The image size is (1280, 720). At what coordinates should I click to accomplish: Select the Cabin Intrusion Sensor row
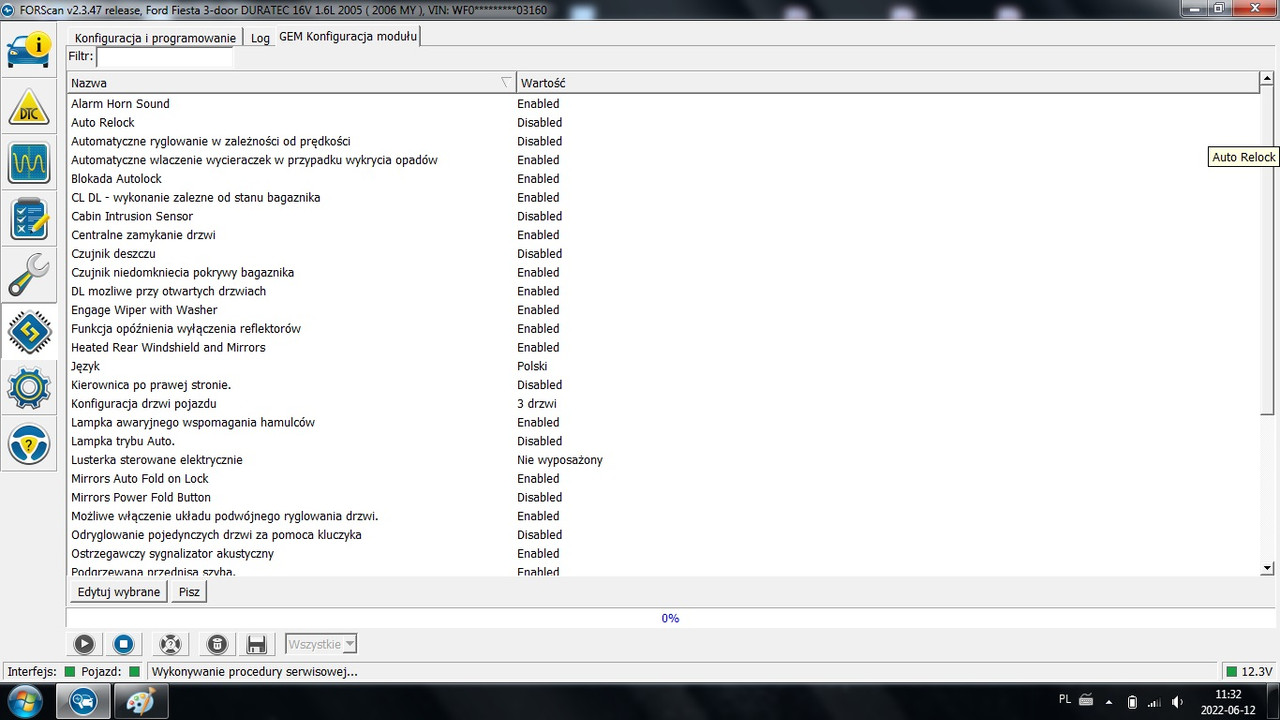click(x=663, y=216)
